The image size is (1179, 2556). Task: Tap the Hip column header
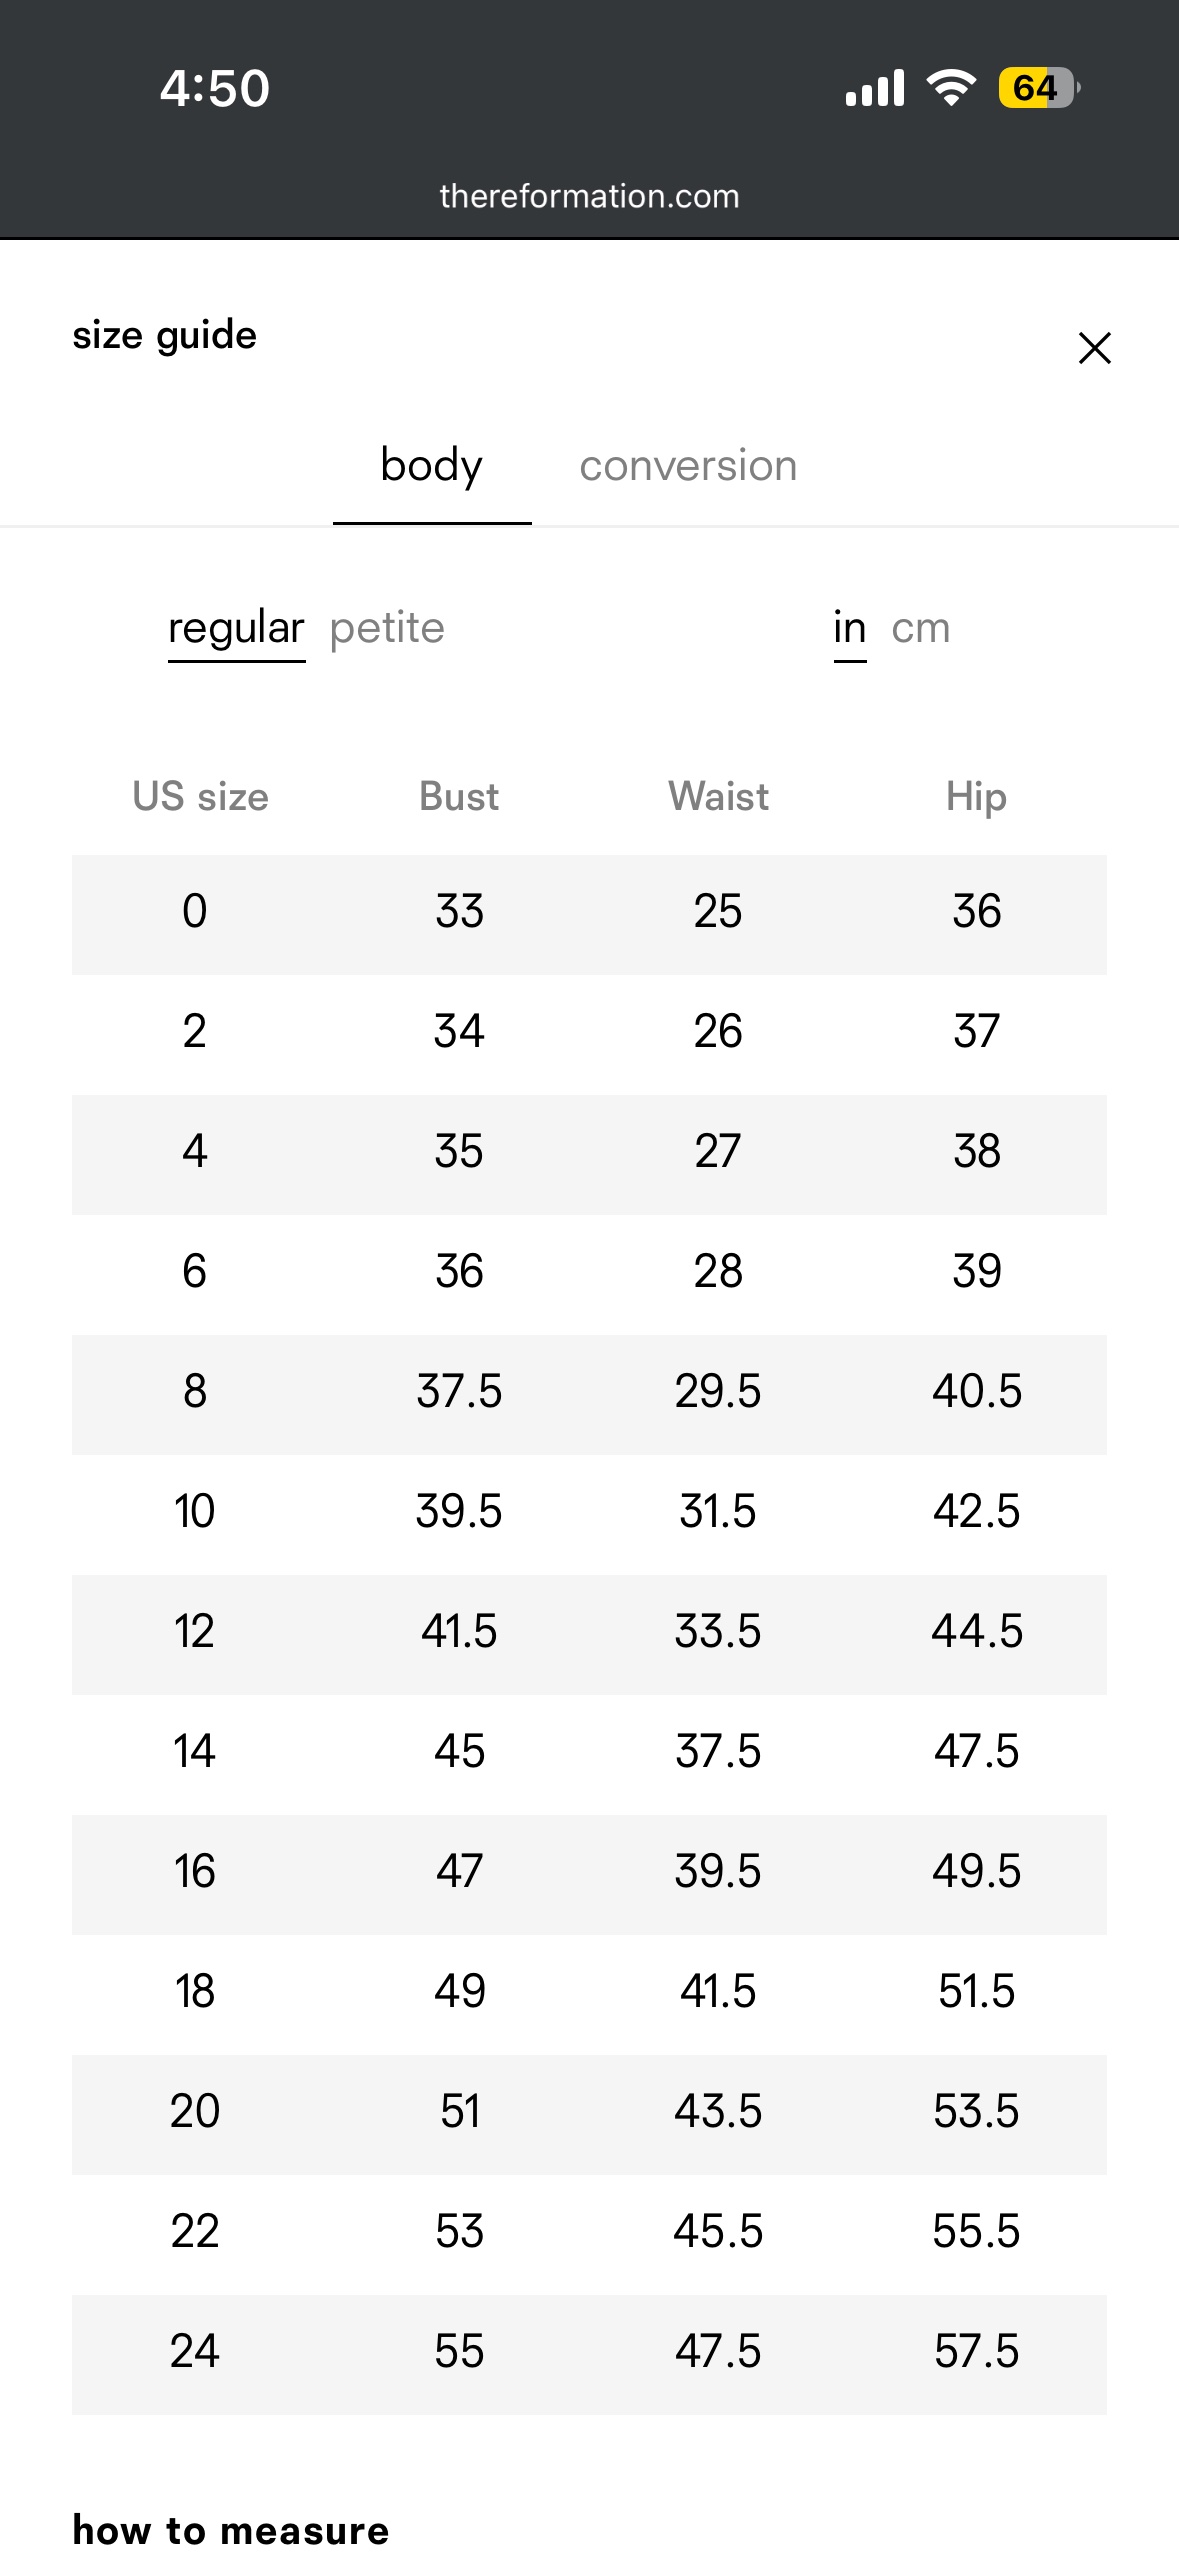[976, 797]
